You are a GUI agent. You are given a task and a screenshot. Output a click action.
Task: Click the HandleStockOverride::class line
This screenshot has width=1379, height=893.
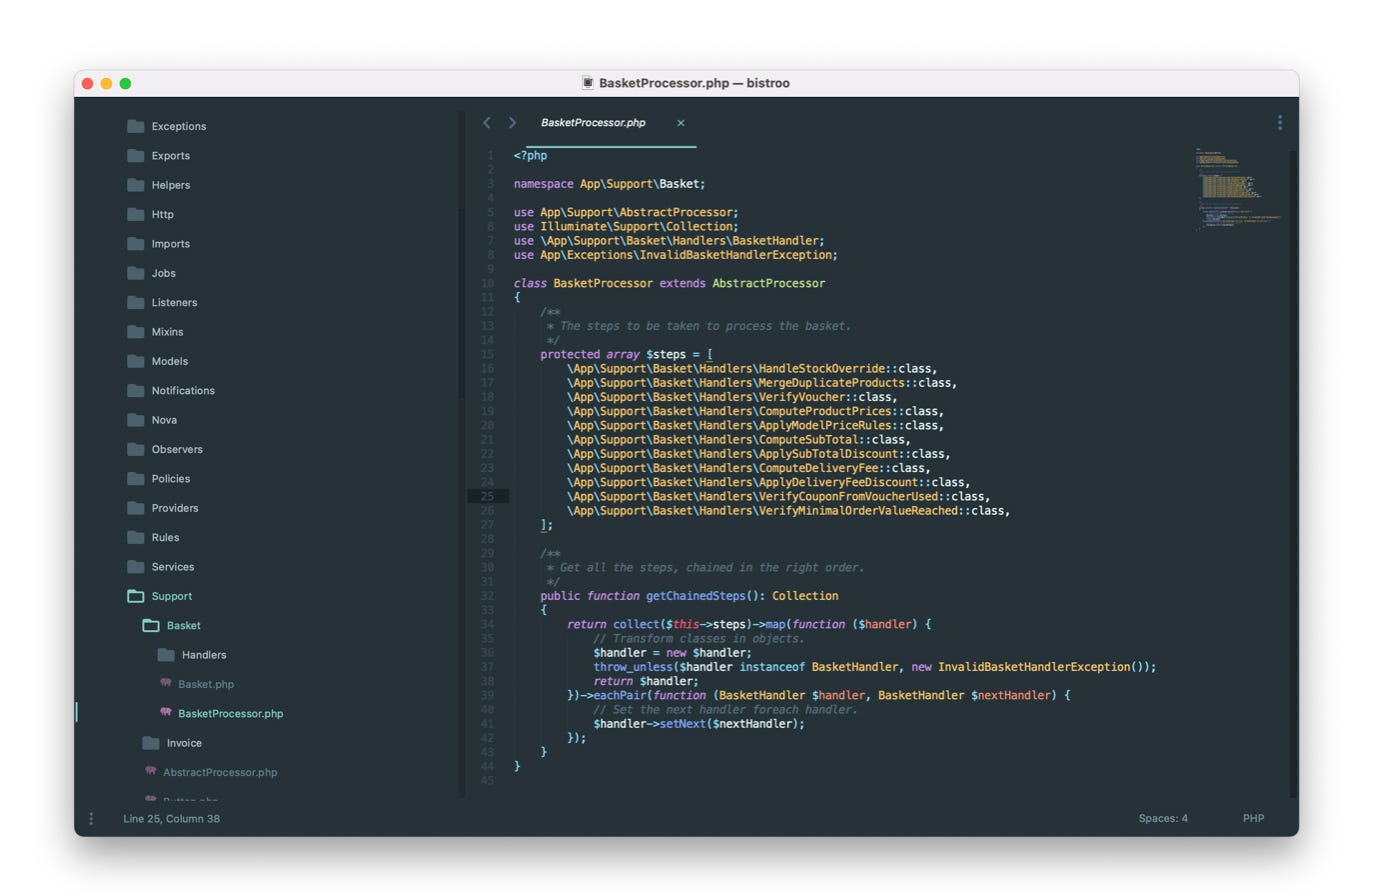click(x=752, y=368)
